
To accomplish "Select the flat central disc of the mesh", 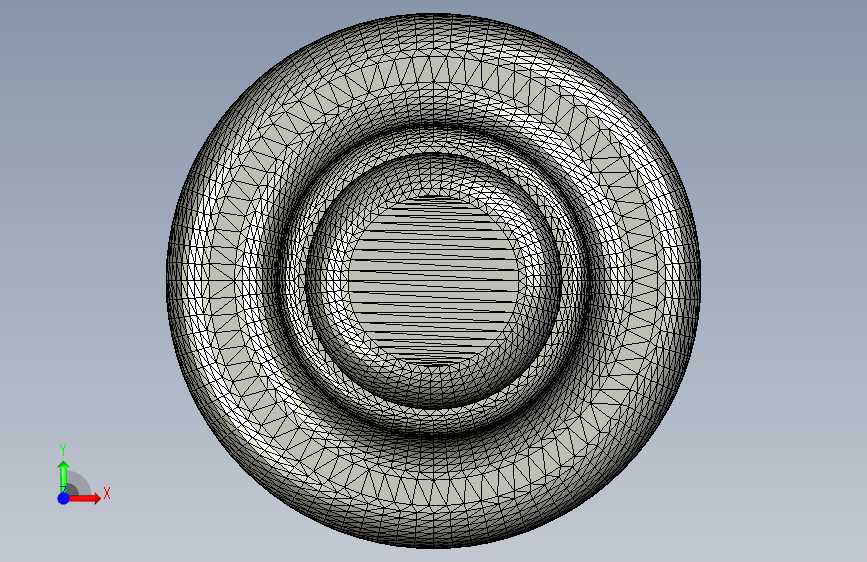I will 434,280.
